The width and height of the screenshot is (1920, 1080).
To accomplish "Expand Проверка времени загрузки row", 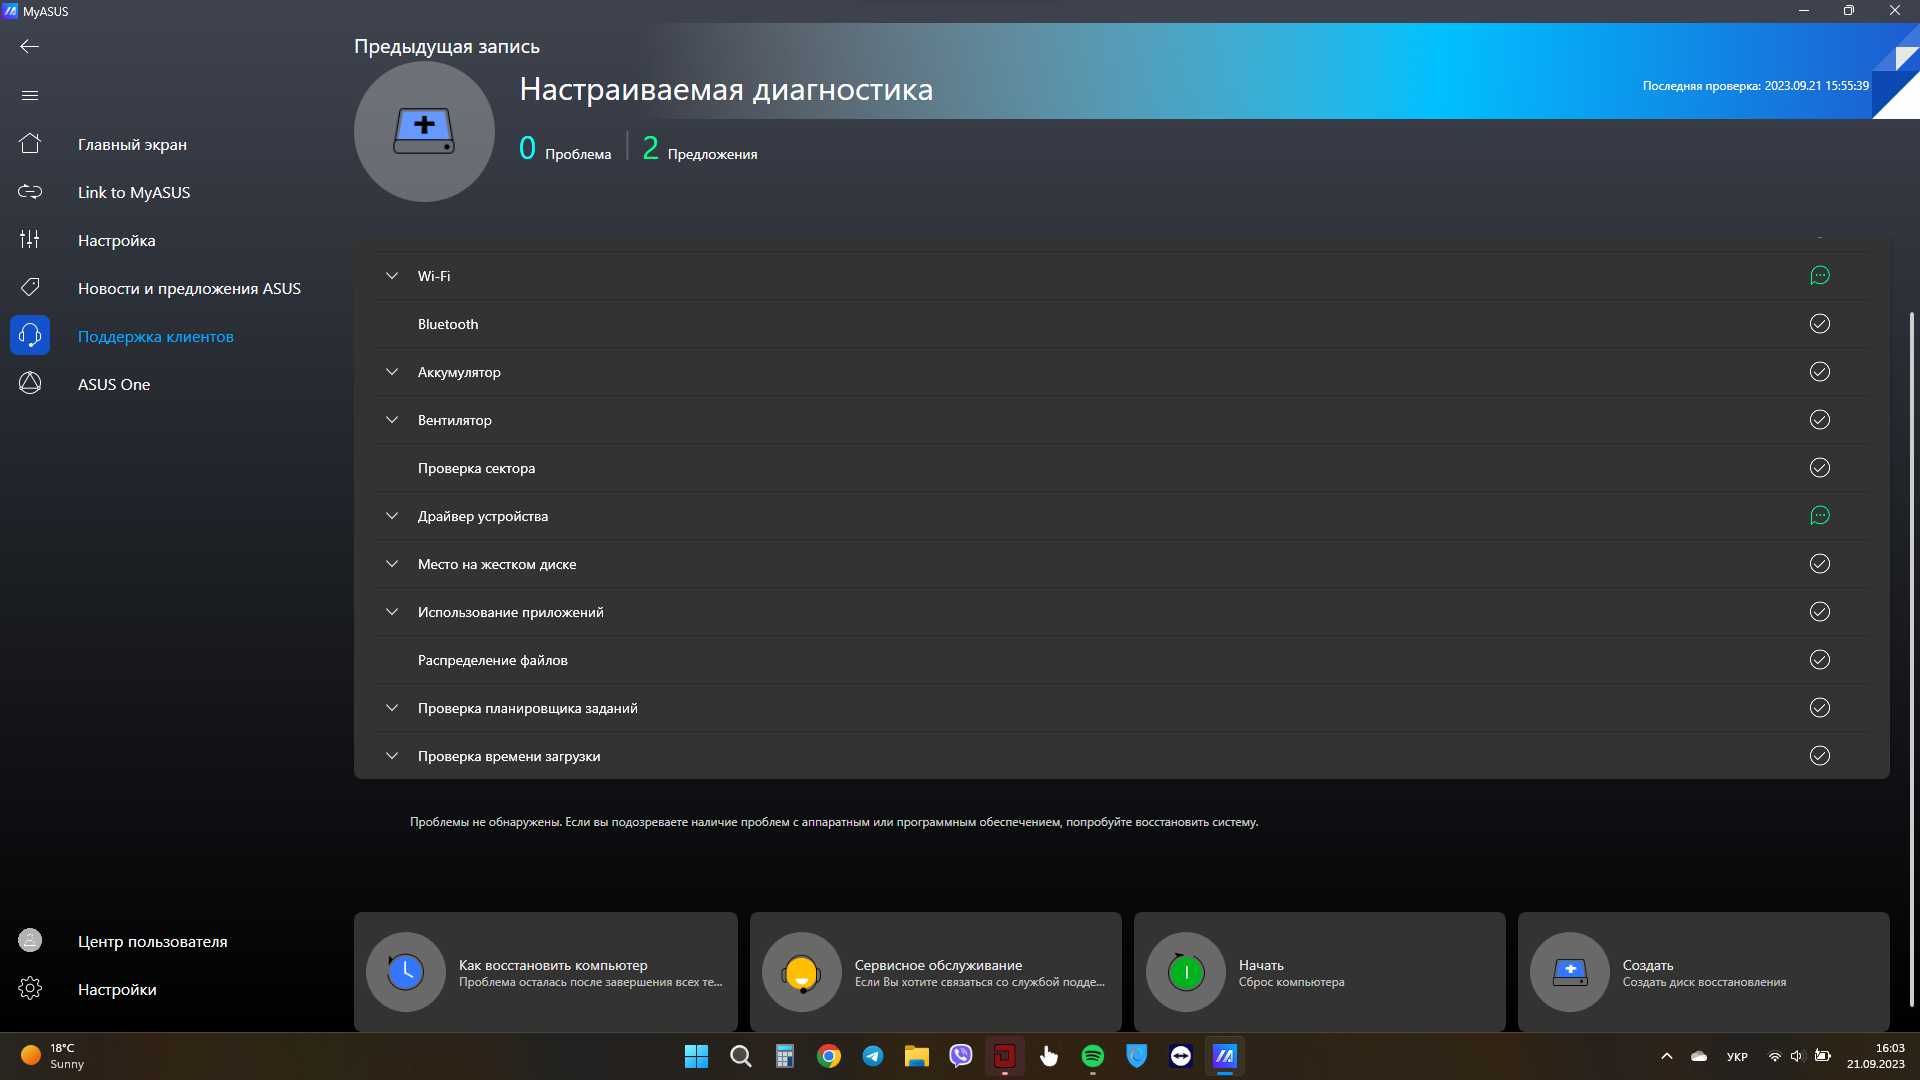I will pos(392,756).
